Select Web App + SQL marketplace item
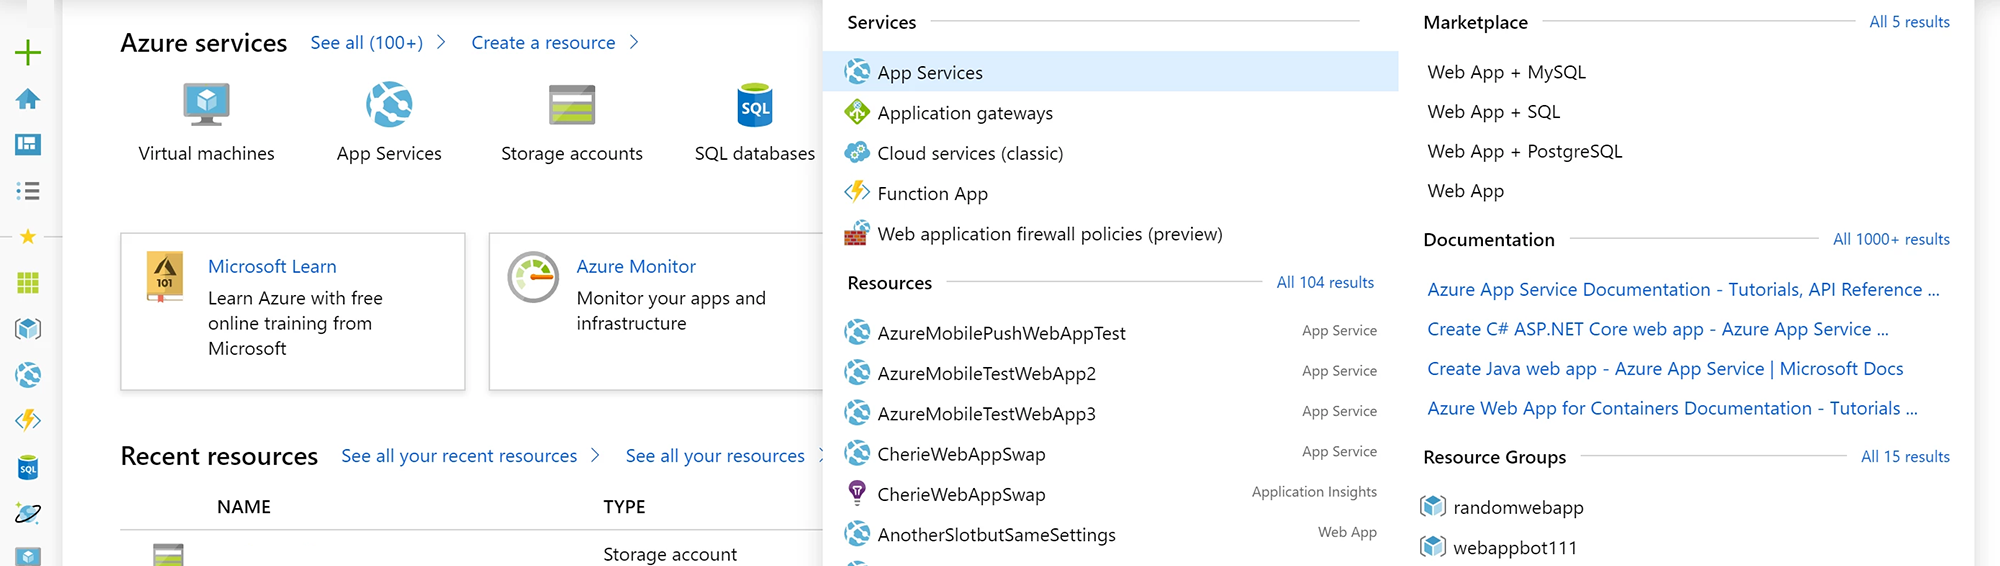This screenshot has width=2000, height=566. pyautogui.click(x=1493, y=112)
